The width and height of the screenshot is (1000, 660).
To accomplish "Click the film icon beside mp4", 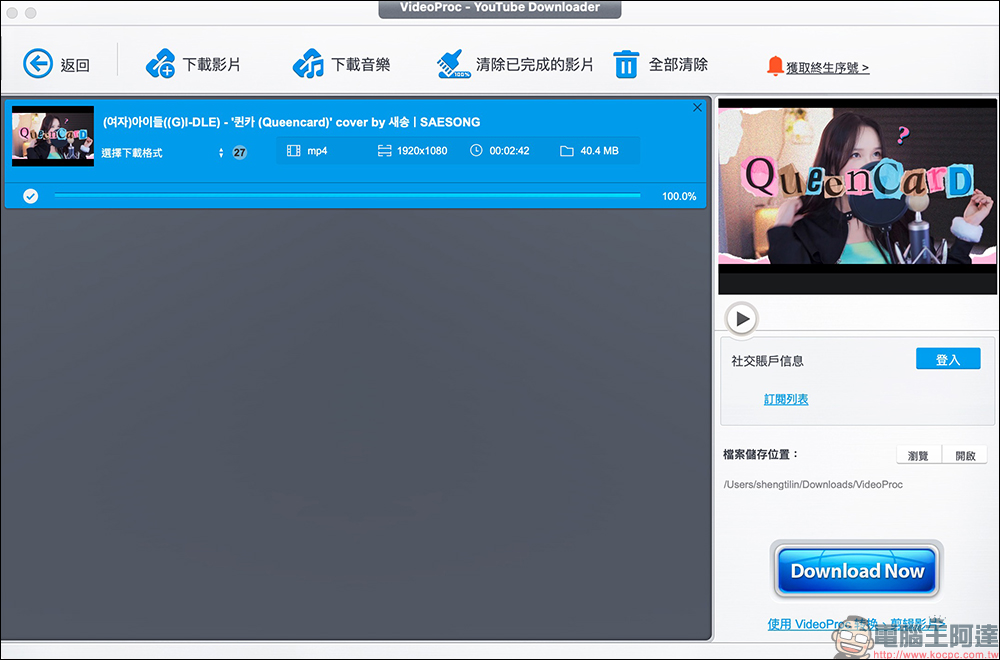I will (293, 151).
